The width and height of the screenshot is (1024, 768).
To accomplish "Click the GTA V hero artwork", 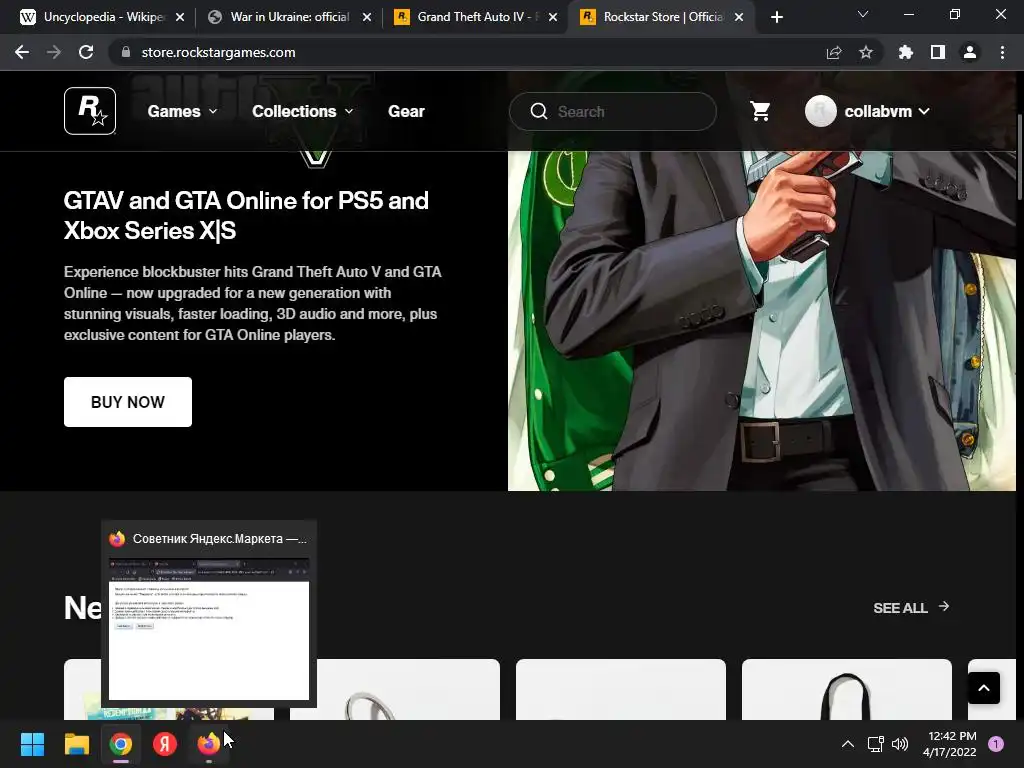I will coord(761,321).
